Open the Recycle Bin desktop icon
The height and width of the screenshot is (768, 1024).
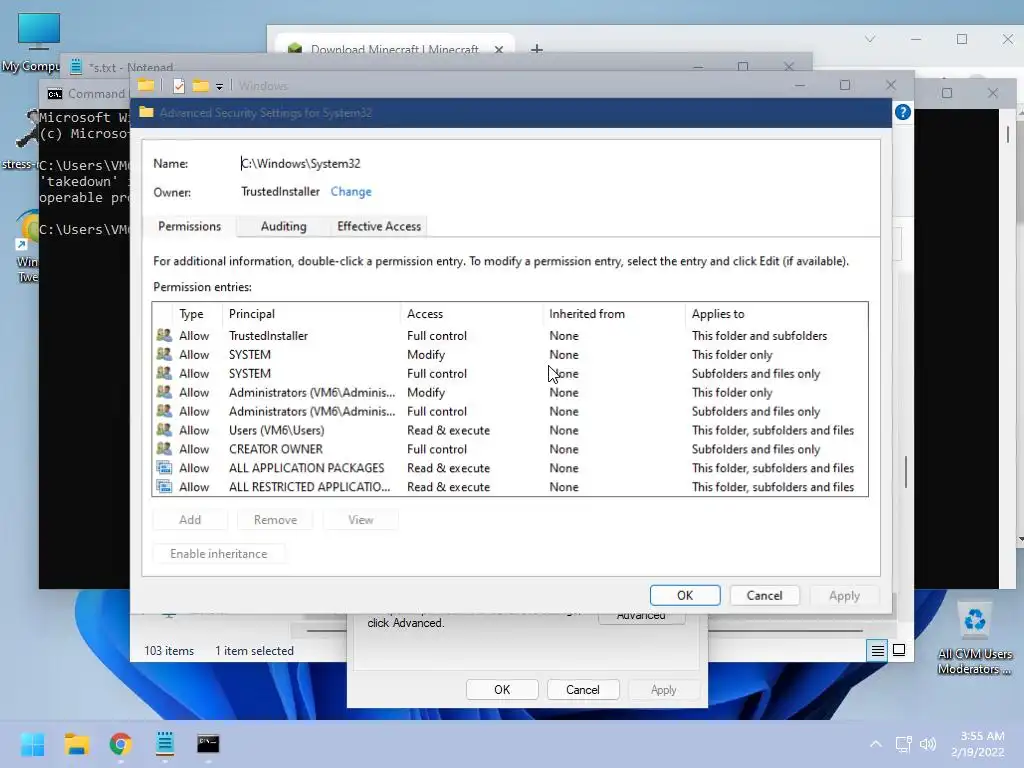(x=974, y=638)
